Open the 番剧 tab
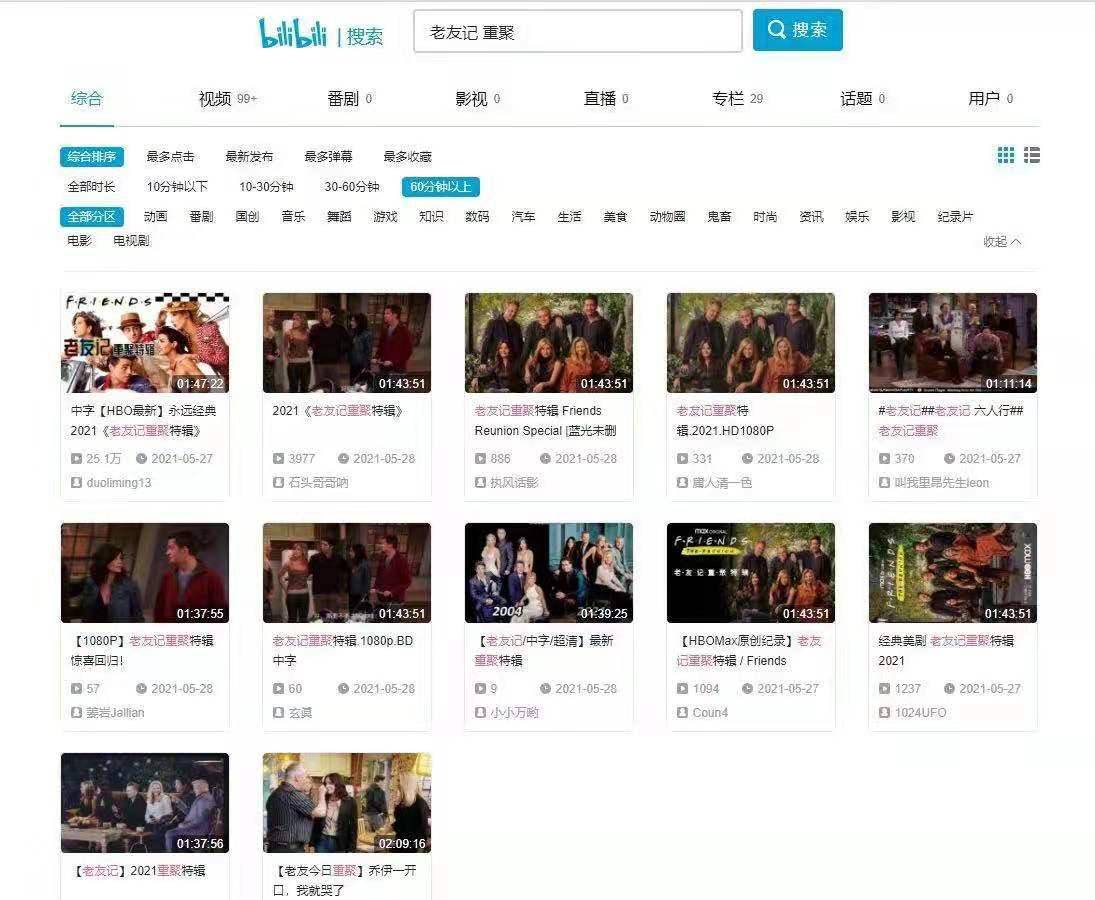This screenshot has height=900, width=1095. 349,99
